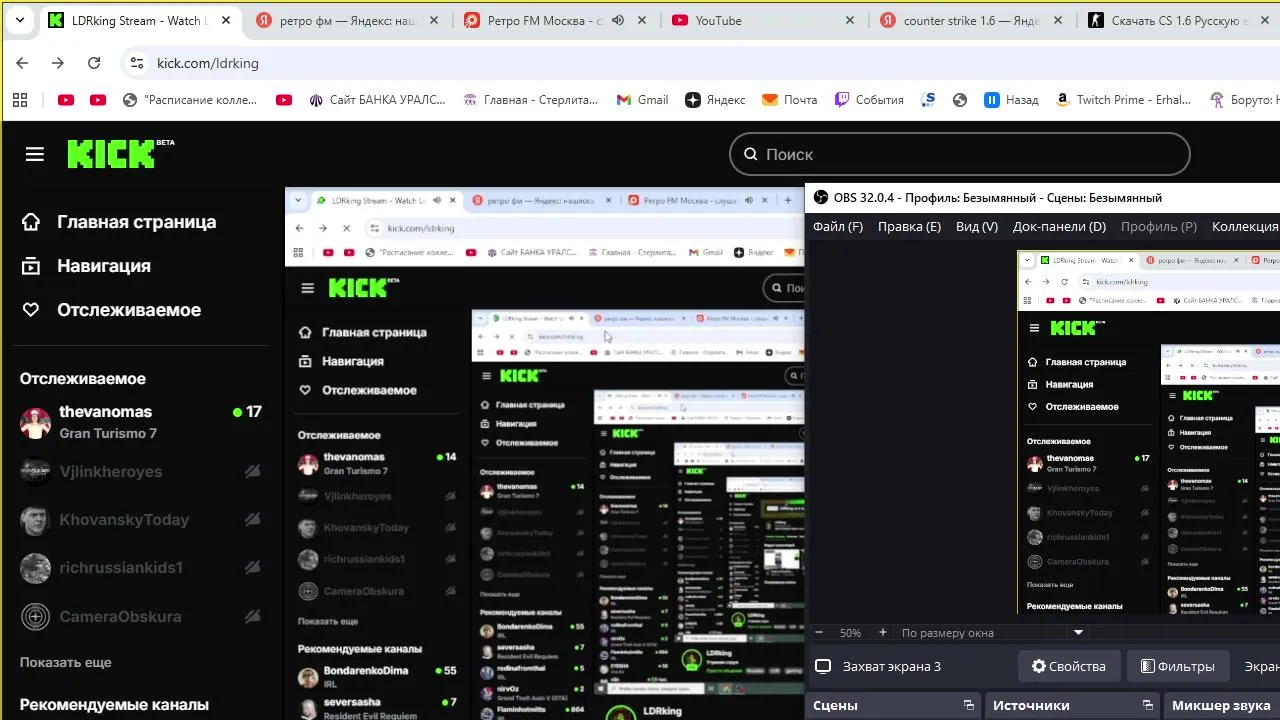Open the События Twitch bookmark
This screenshot has width=1280, height=720.
click(x=869, y=100)
